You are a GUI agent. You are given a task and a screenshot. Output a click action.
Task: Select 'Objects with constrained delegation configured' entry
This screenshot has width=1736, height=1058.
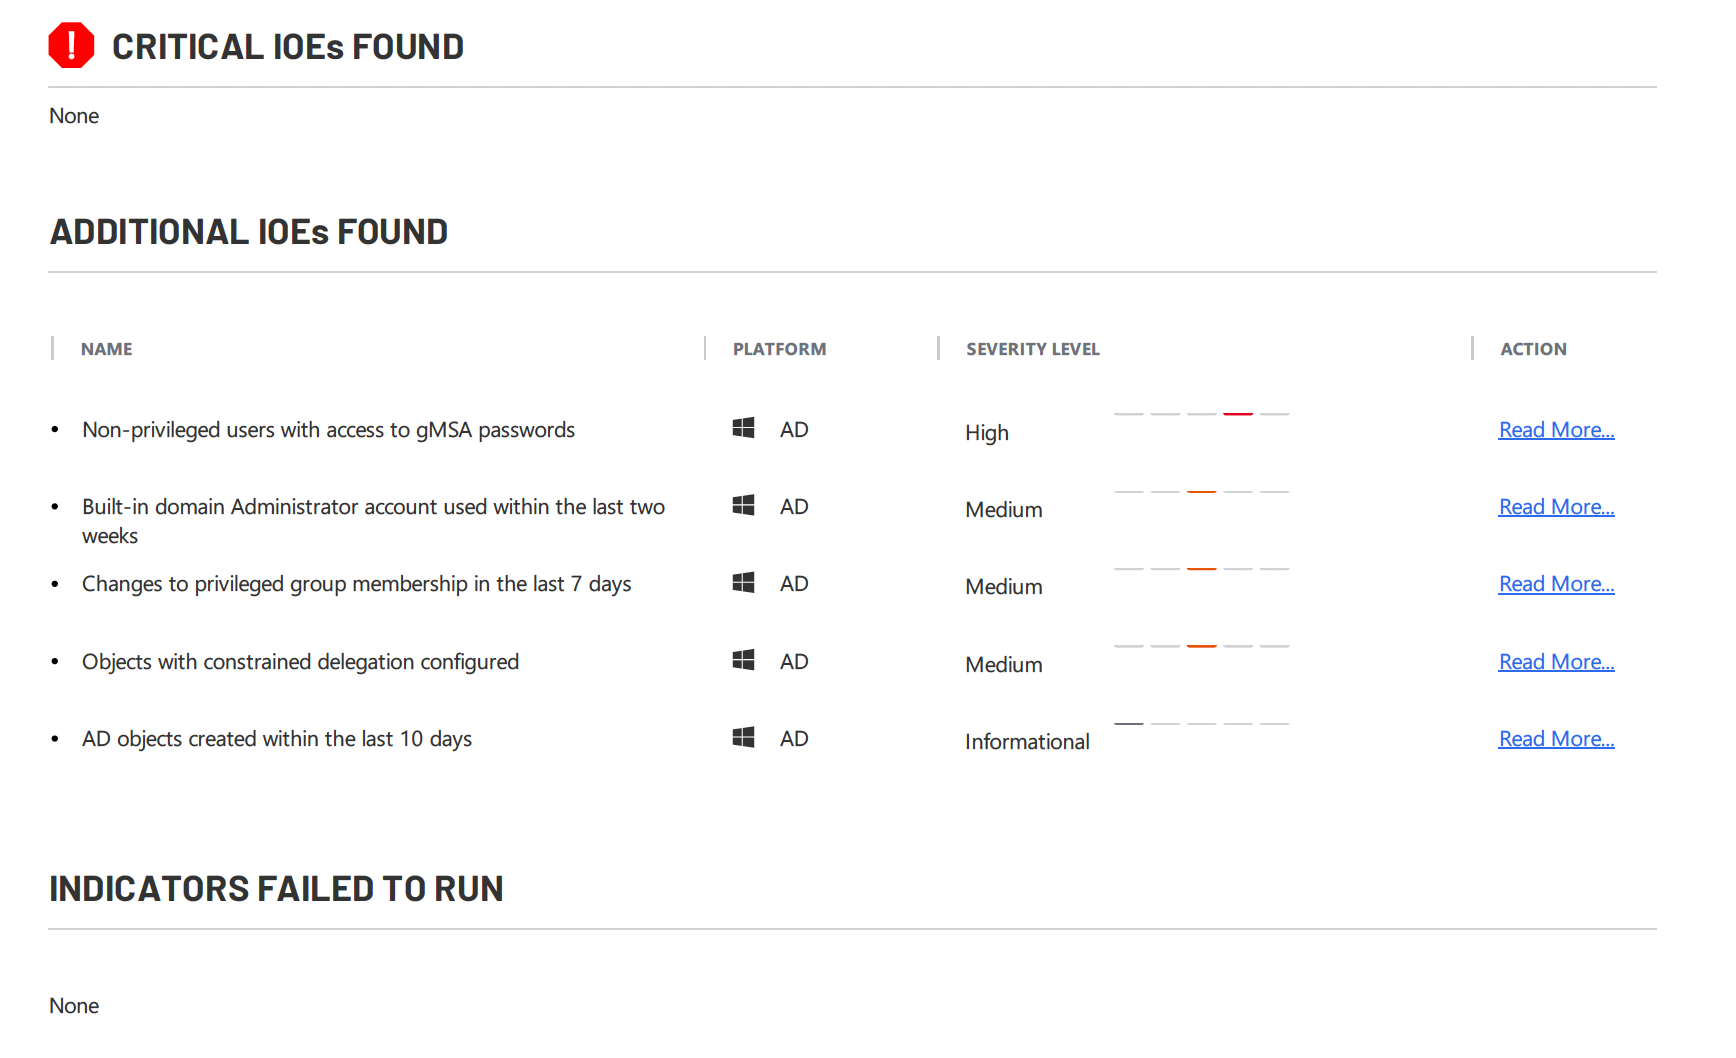[300, 662]
